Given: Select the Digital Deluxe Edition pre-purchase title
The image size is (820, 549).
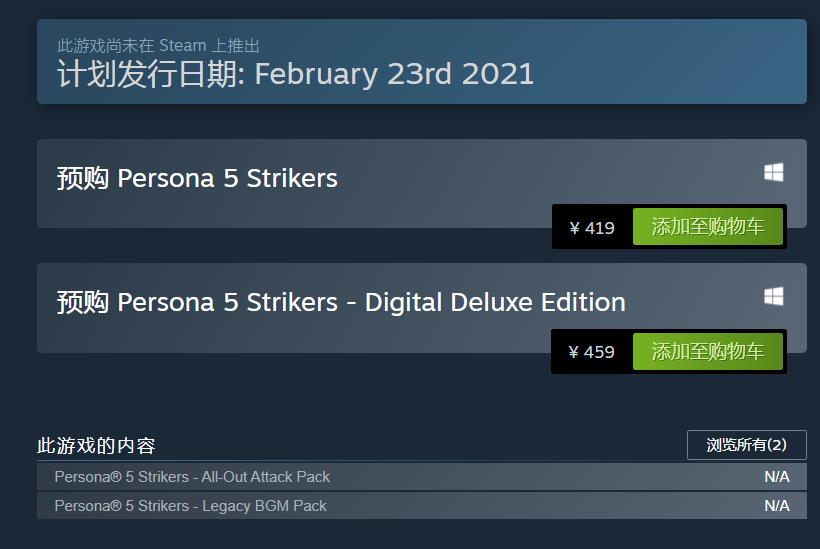Looking at the screenshot, I should click(x=341, y=303).
